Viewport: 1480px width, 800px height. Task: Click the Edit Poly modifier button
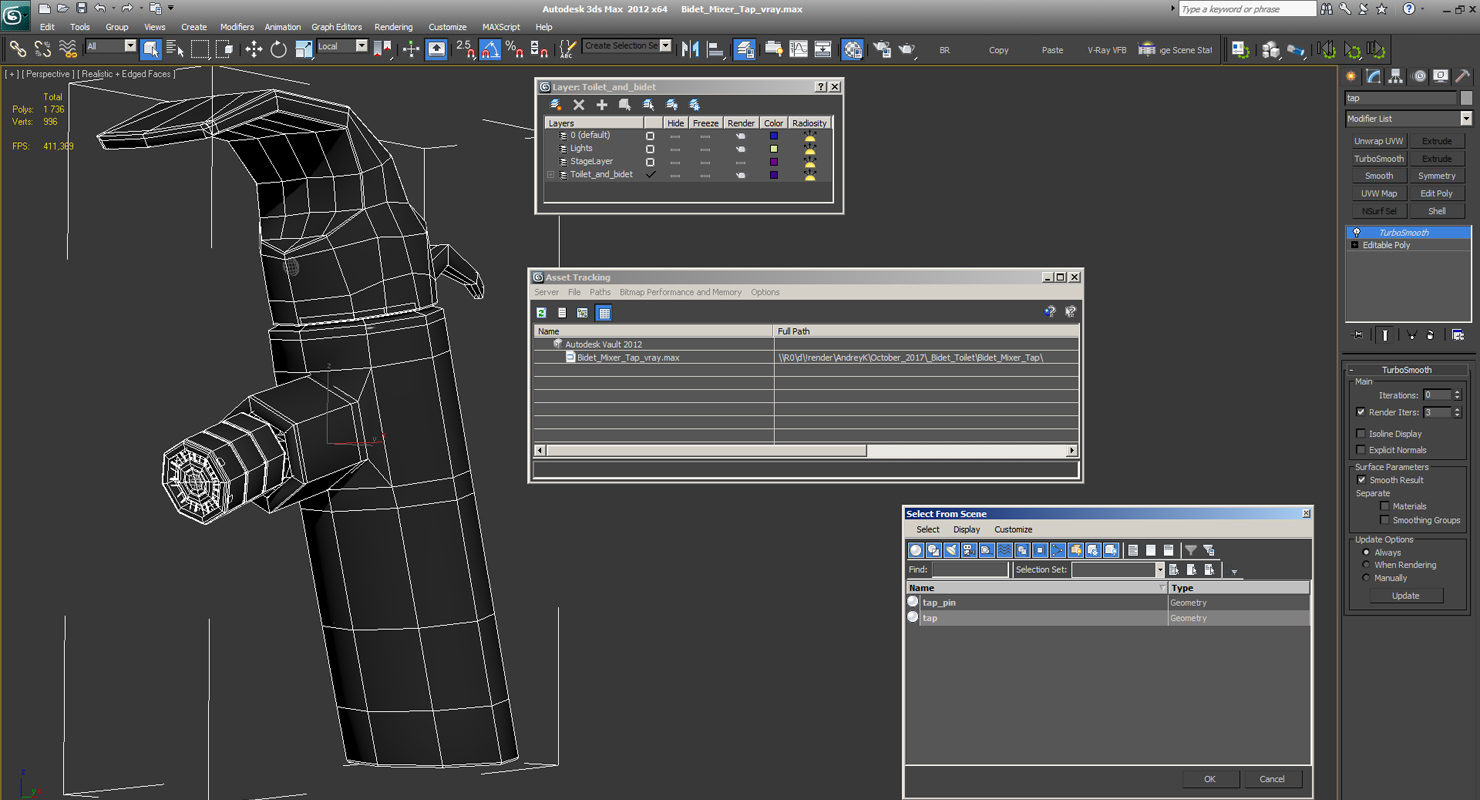(1437, 194)
